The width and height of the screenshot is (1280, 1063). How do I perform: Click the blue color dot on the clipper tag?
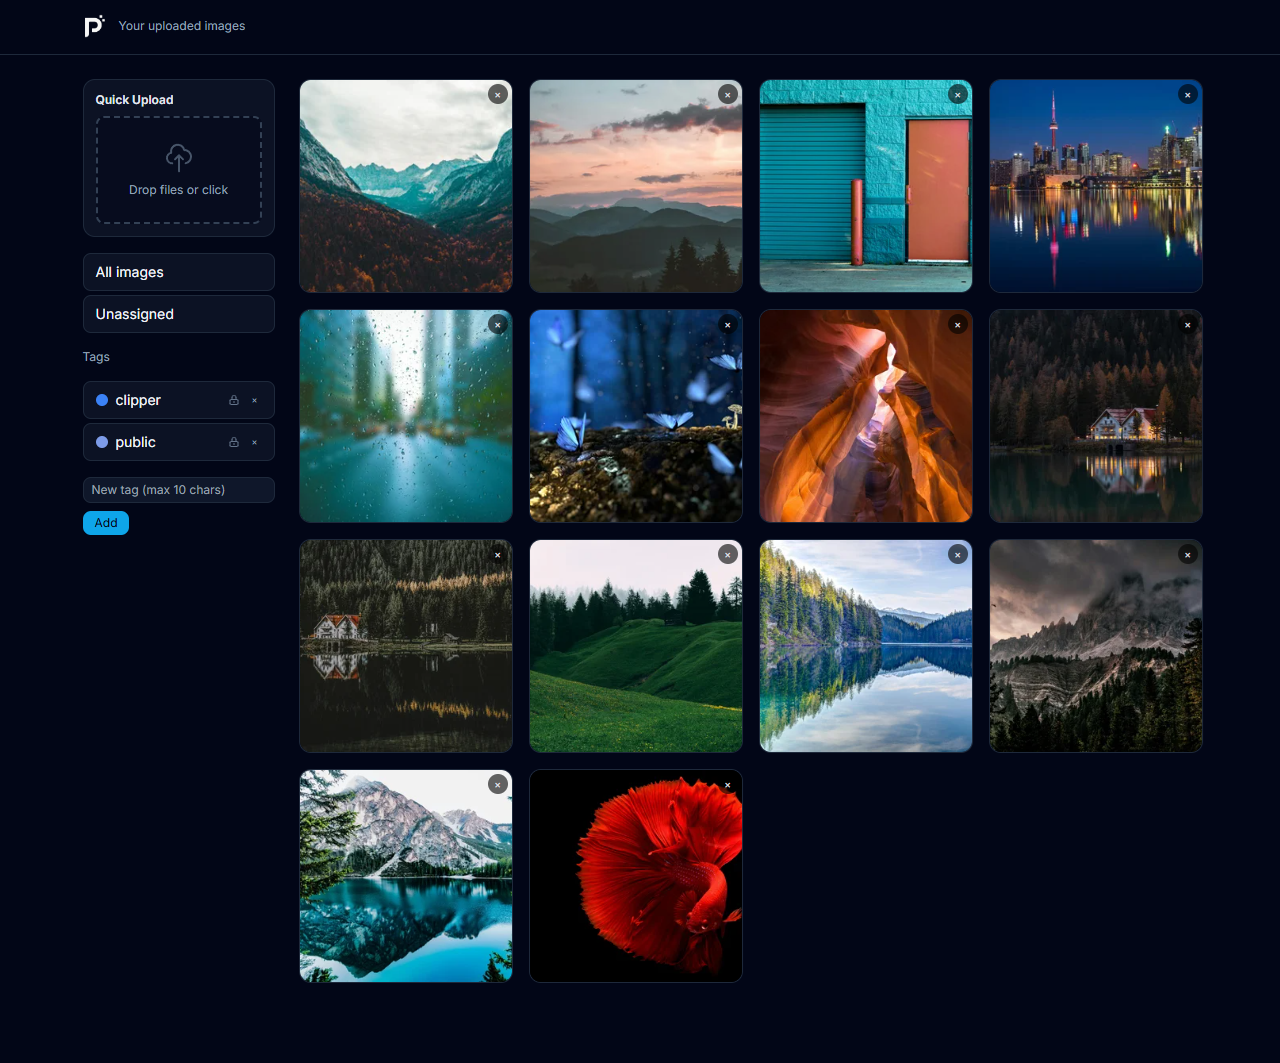pyautogui.click(x=101, y=400)
